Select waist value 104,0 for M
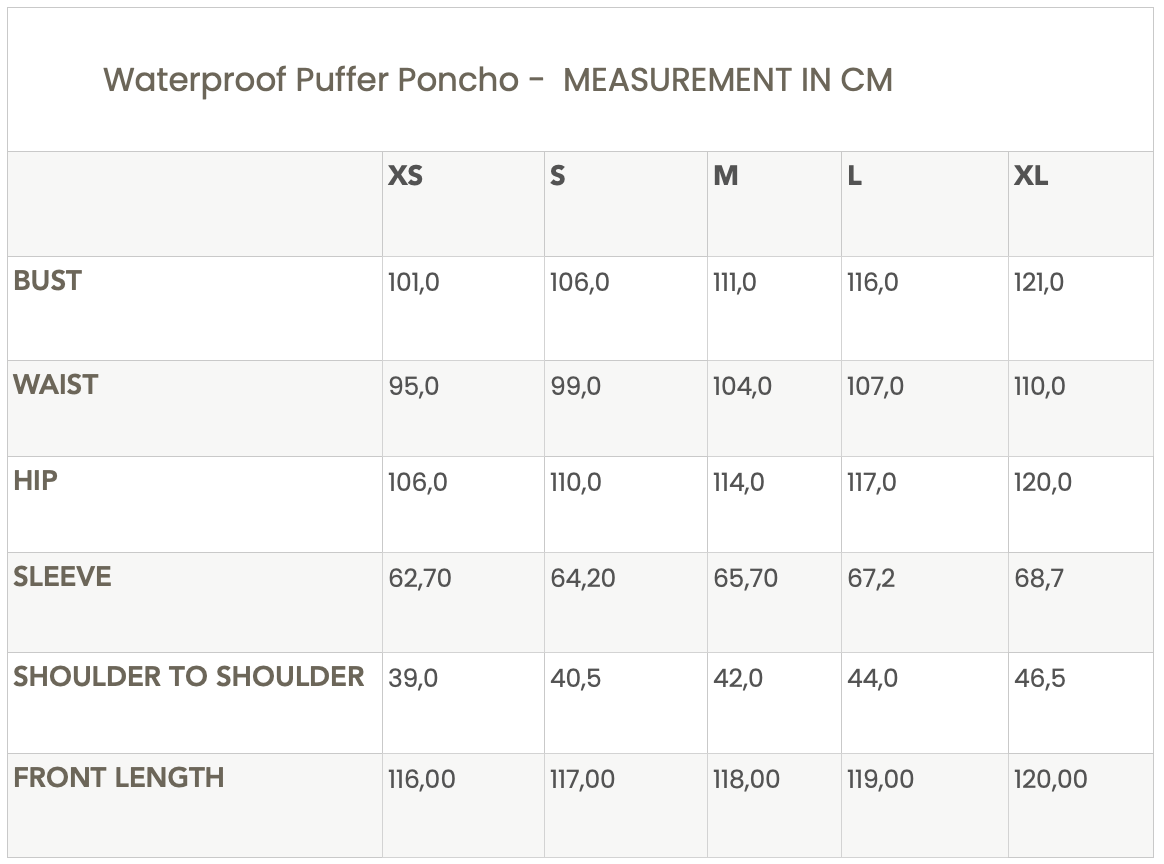The image size is (1164, 864). (742, 386)
